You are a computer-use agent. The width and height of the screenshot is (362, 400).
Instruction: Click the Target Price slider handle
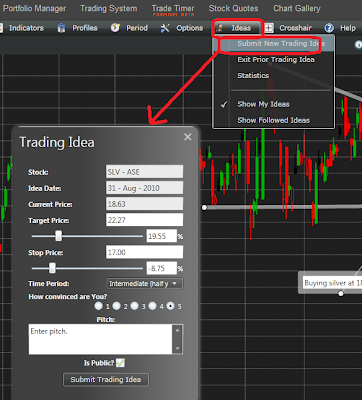58,236
